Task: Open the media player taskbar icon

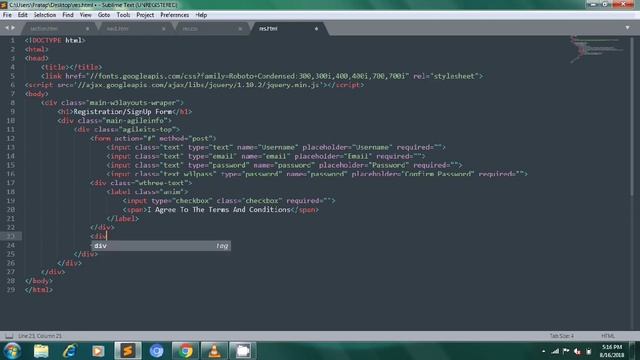Action: pos(98,351)
